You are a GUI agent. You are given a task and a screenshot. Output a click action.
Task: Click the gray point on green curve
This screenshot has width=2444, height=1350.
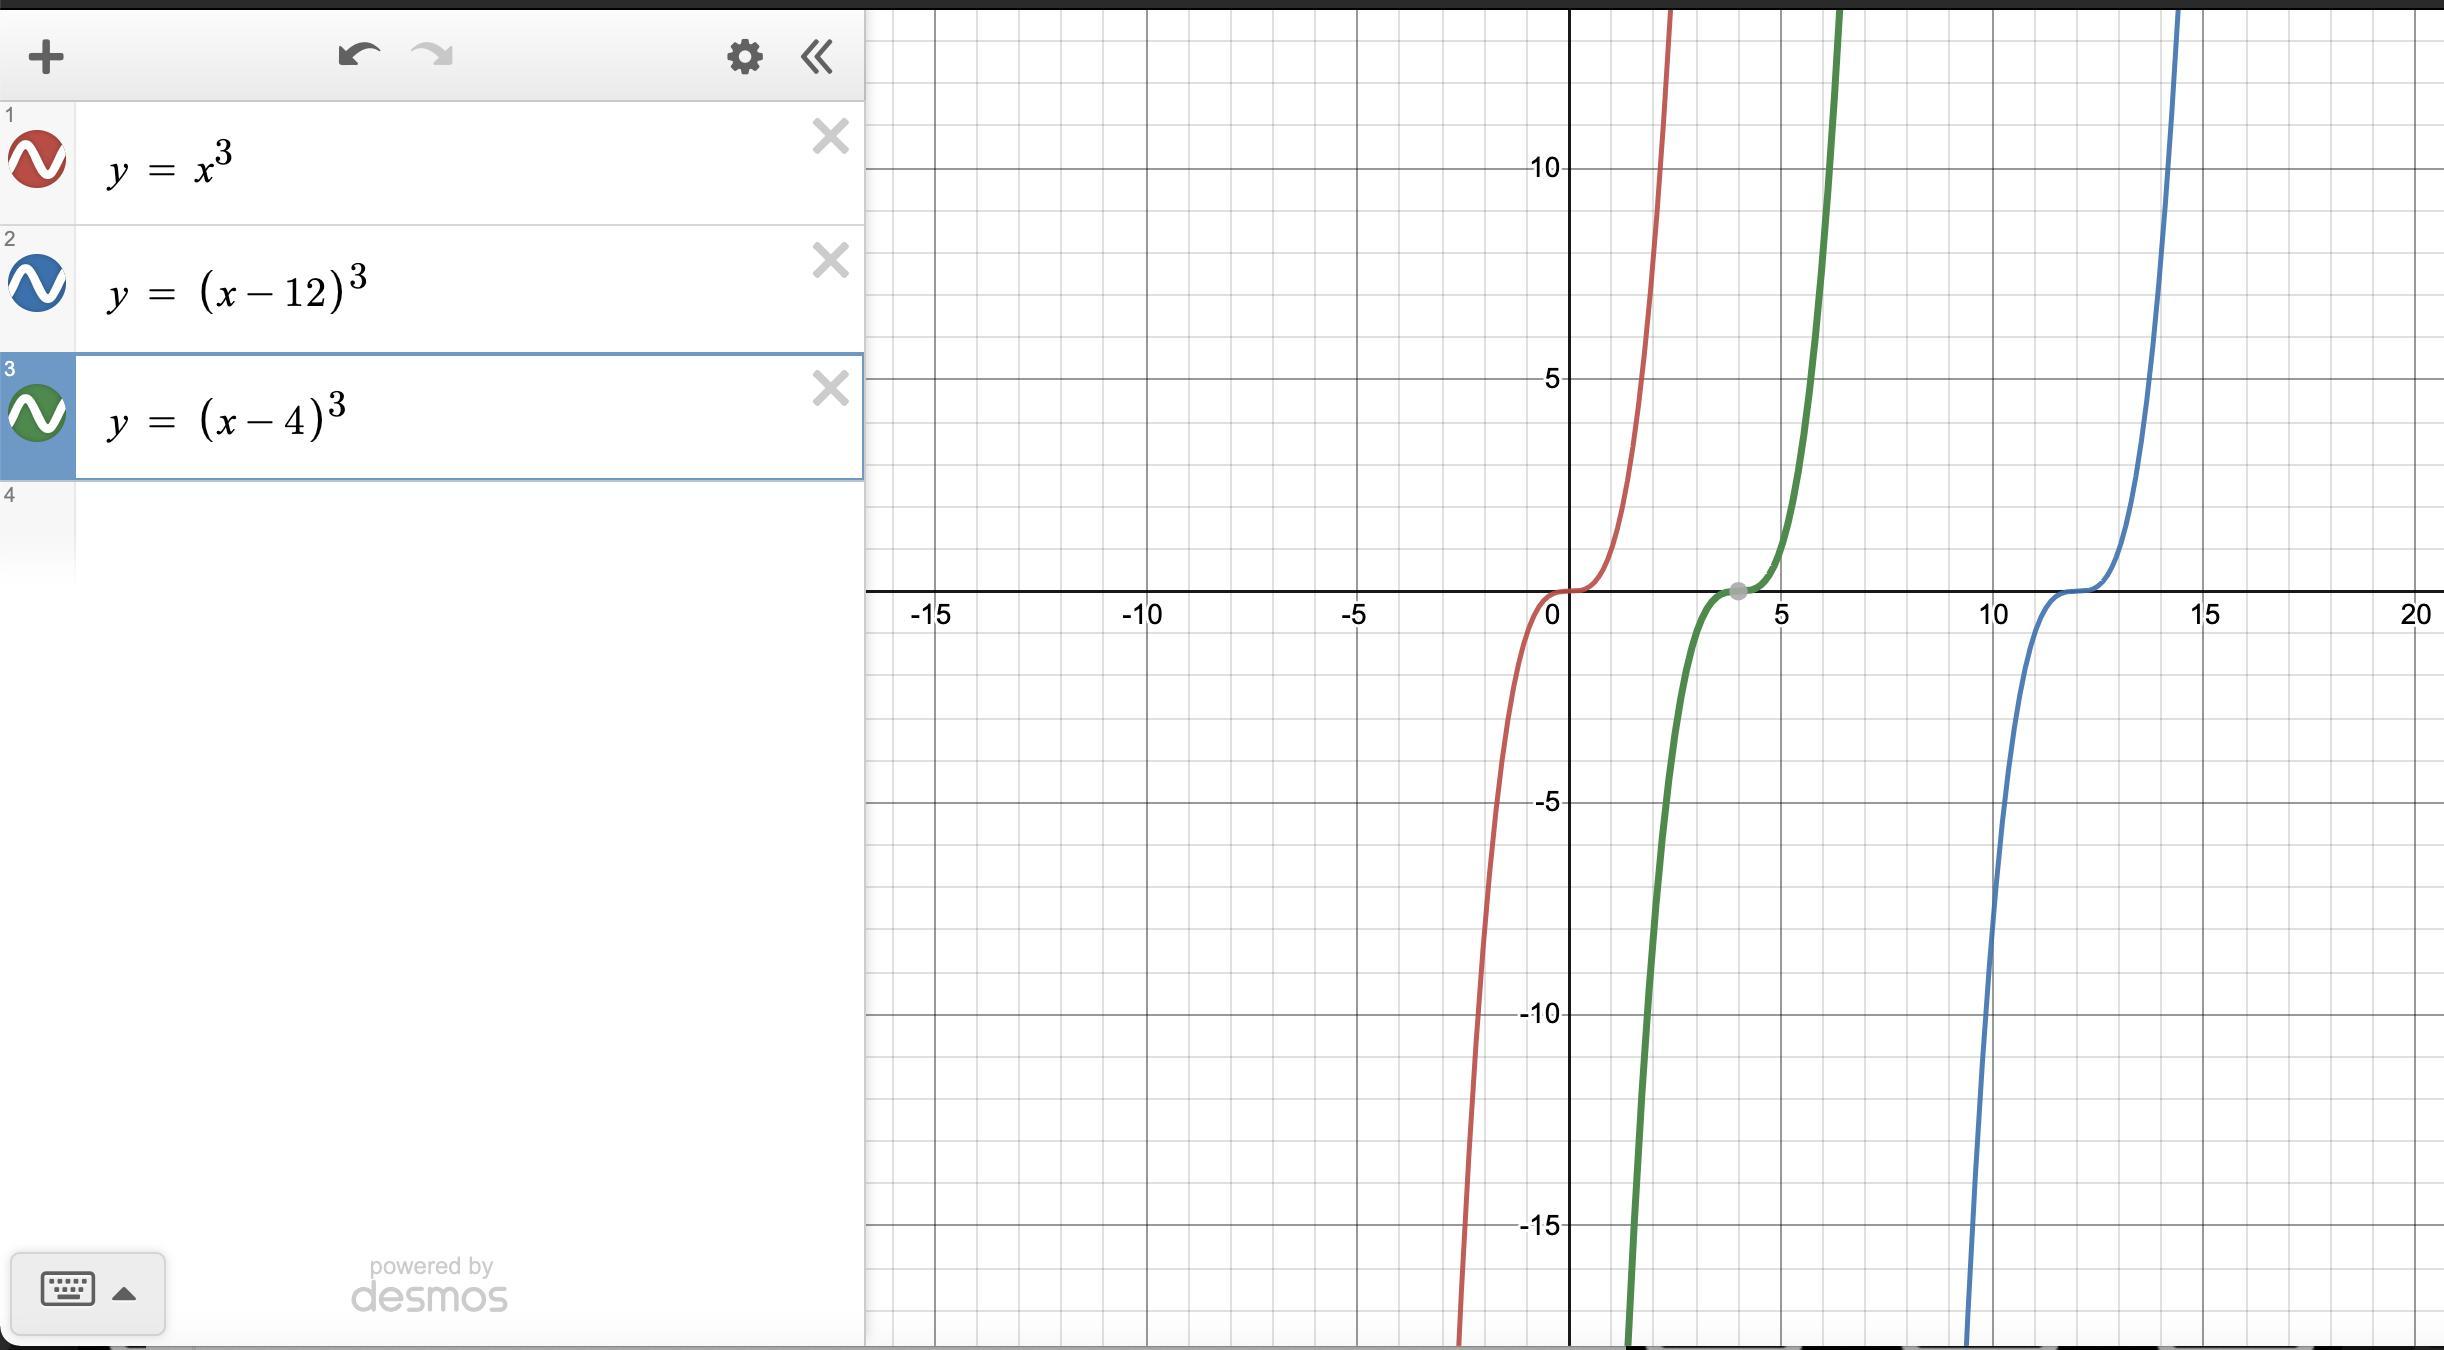tap(1738, 591)
